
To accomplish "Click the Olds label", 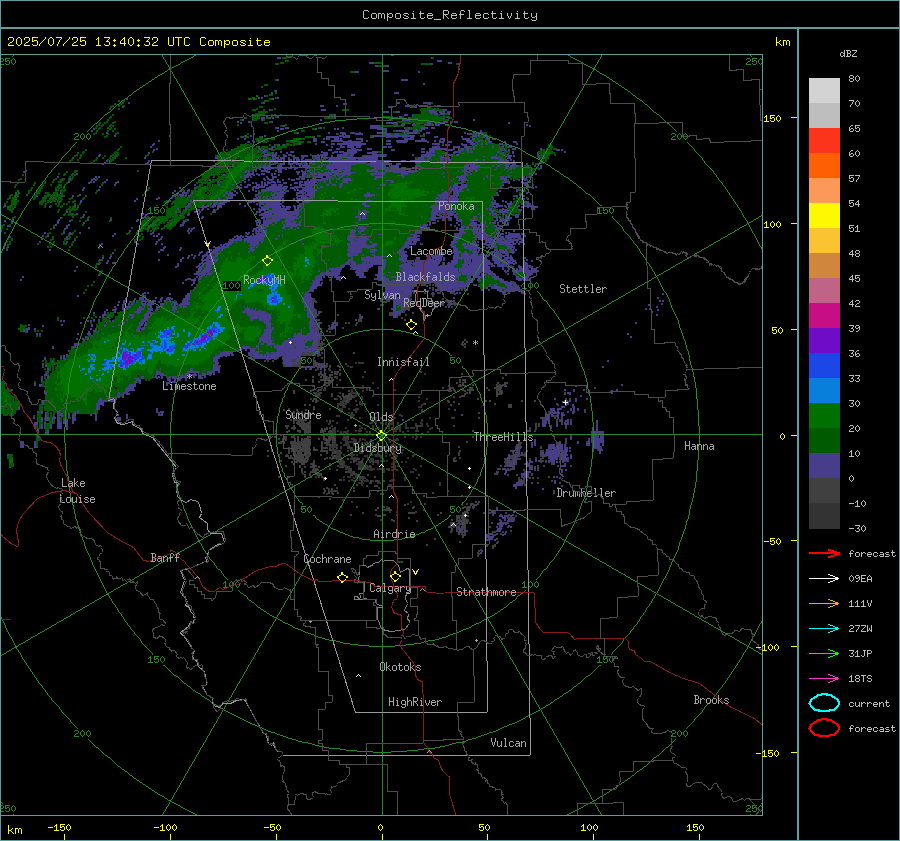I will (381, 417).
